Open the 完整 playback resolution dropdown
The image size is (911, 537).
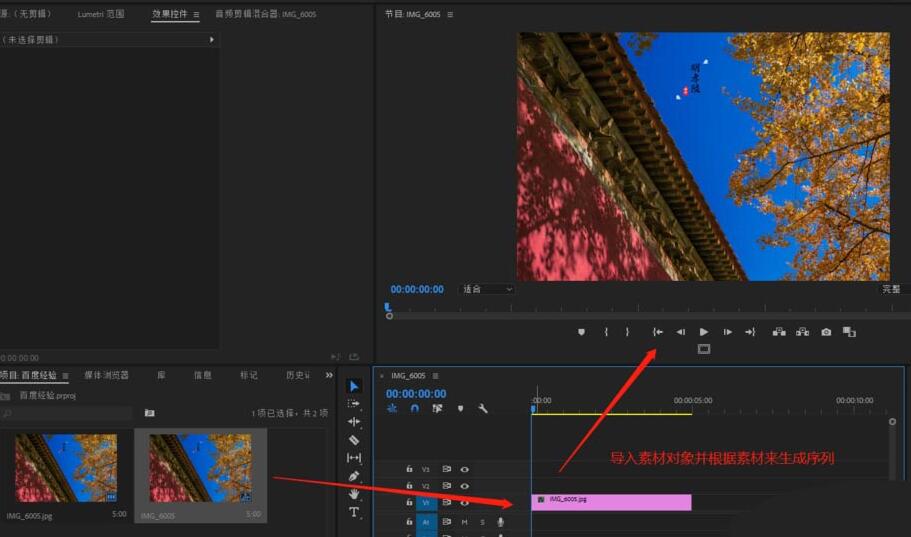pyautogui.click(x=890, y=289)
